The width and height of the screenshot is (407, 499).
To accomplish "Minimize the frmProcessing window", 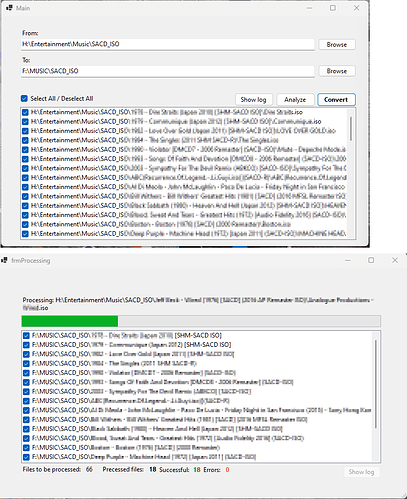I will click(x=348, y=260).
